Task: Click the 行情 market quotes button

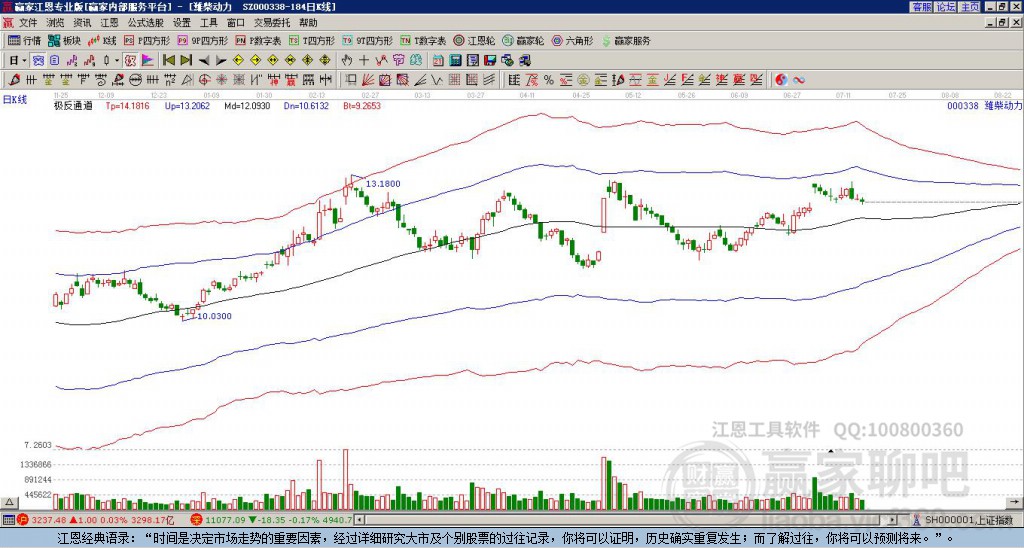Action: coord(24,40)
